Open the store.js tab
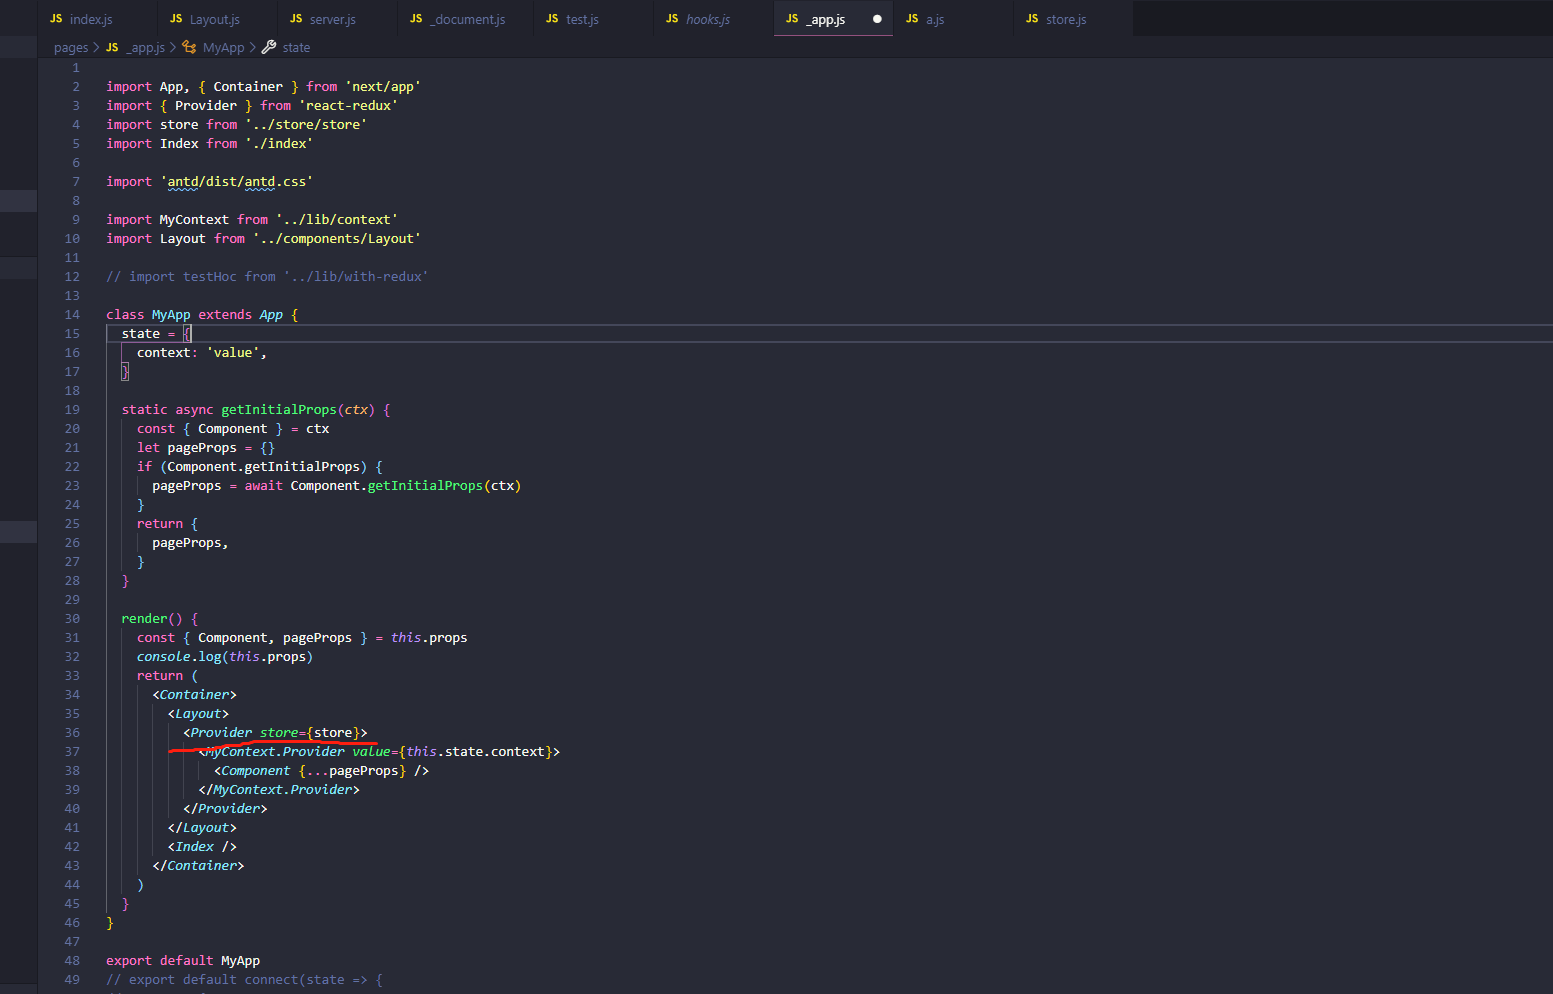The width and height of the screenshot is (1553, 994). (x=1073, y=19)
